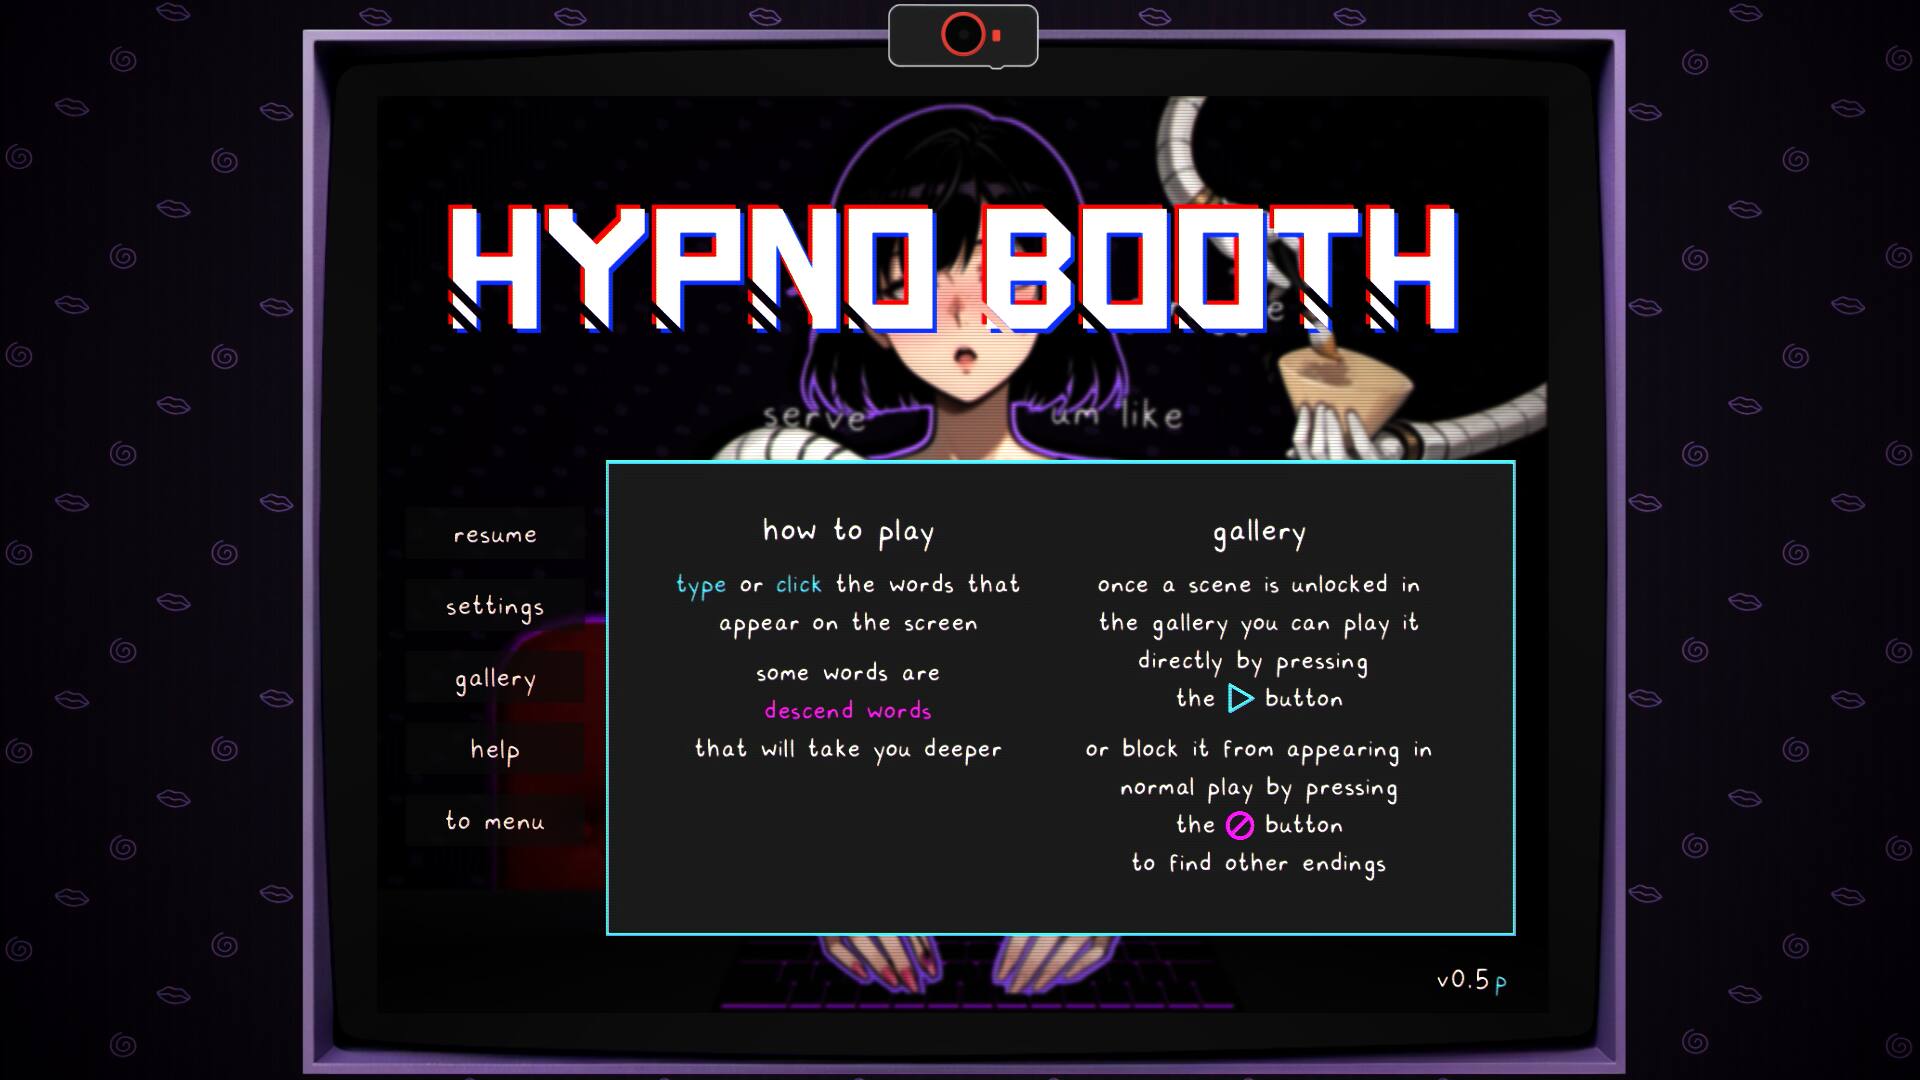
Task: Click the cyan 'p' beside the version number
Action: (x=1502, y=984)
